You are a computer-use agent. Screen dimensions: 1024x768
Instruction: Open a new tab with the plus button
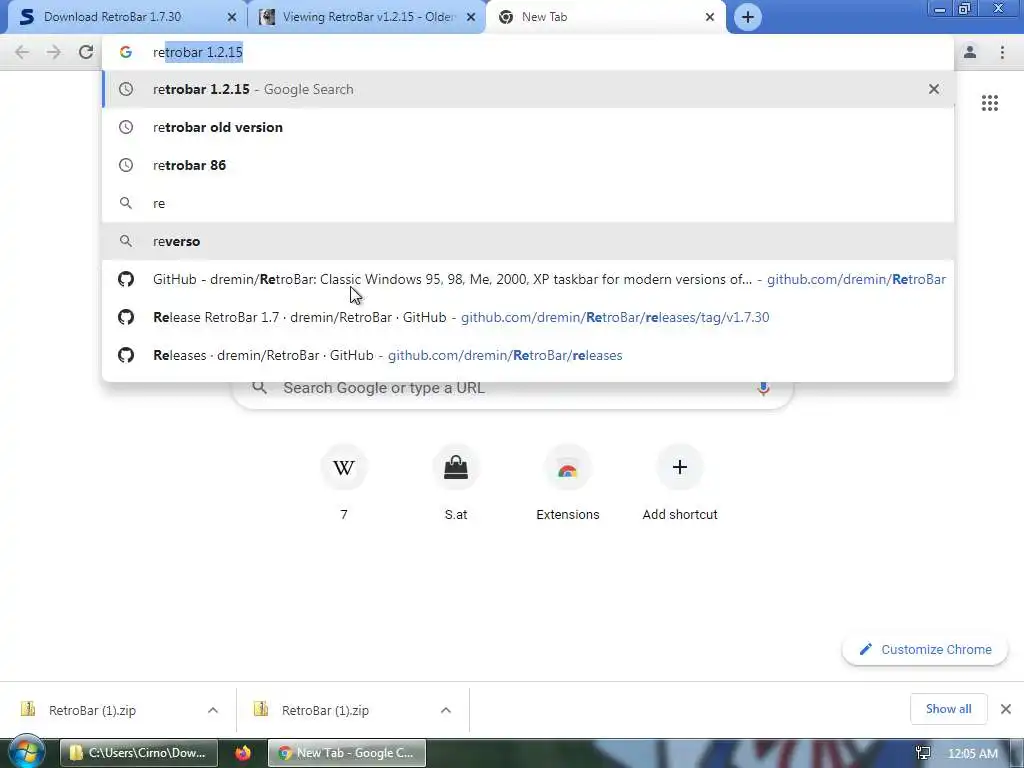point(748,17)
